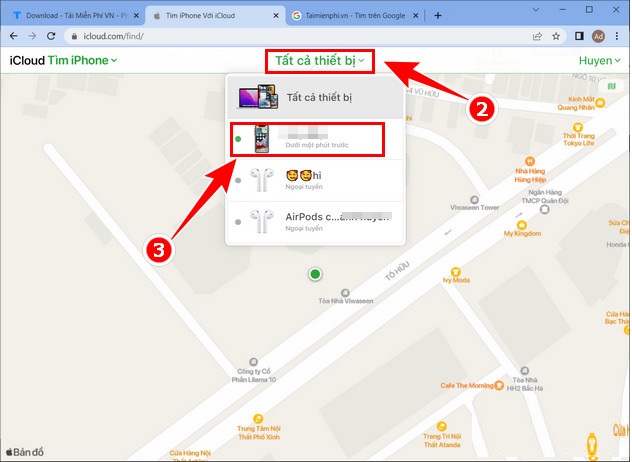Go back using browser back arrow
632x462 pixels.
click(x=13, y=36)
